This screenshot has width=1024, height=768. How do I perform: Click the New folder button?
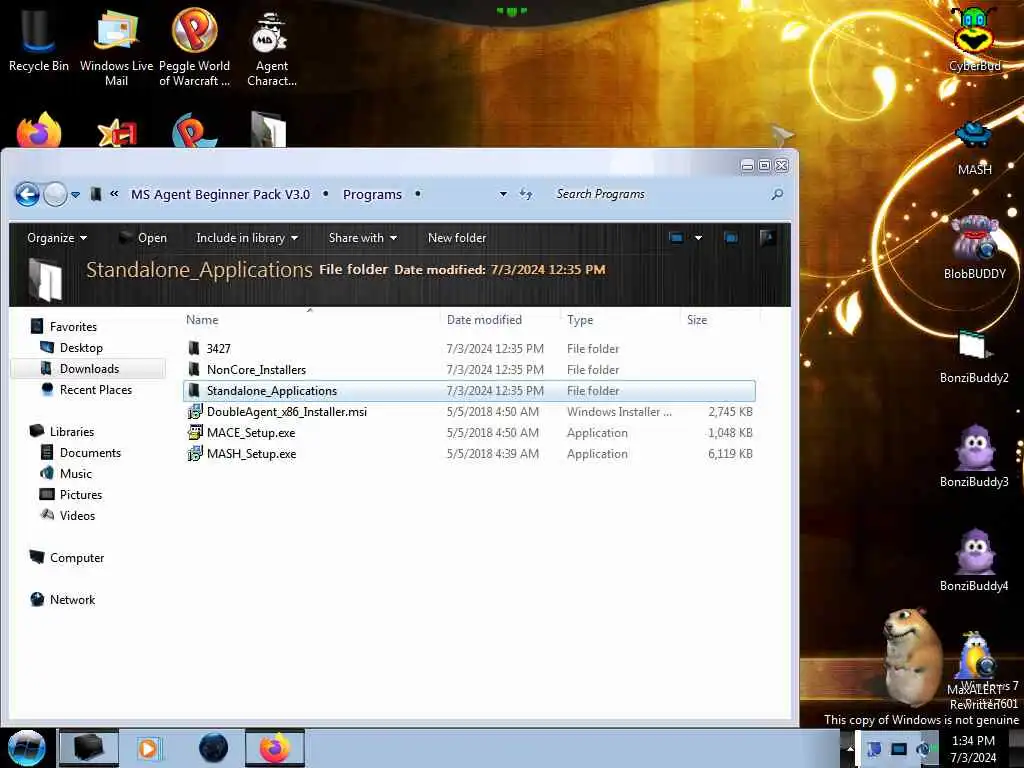click(x=457, y=238)
